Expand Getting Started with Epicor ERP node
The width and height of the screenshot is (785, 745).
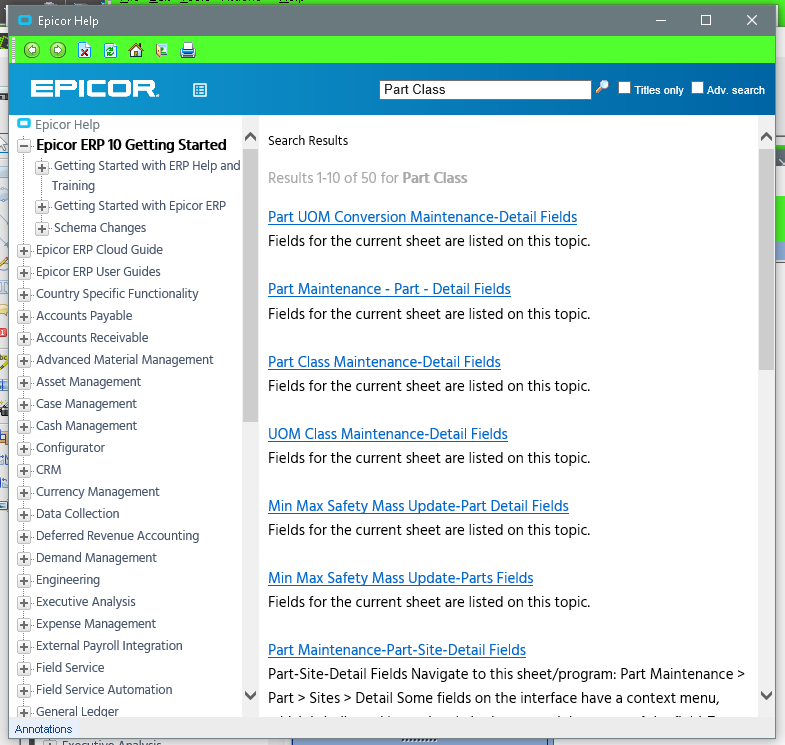click(x=42, y=206)
